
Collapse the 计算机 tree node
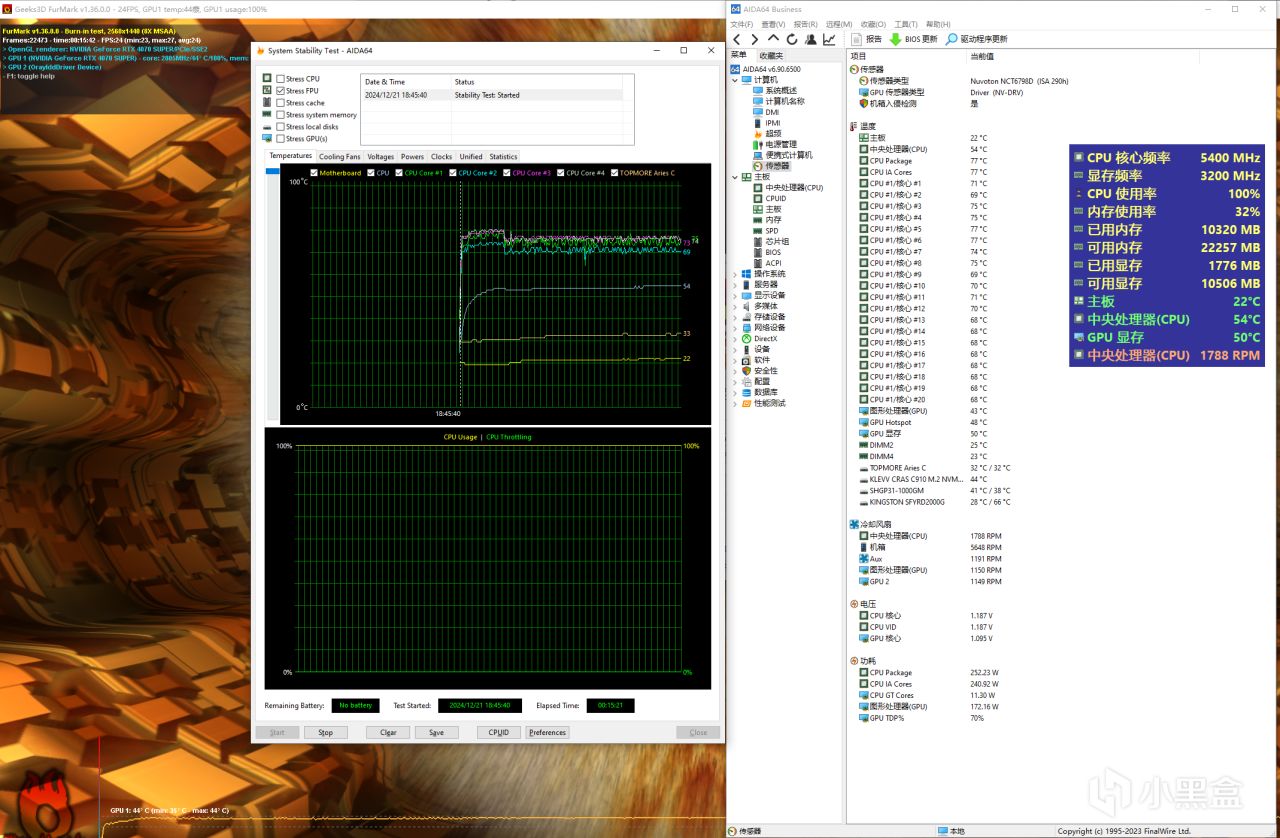click(735, 80)
